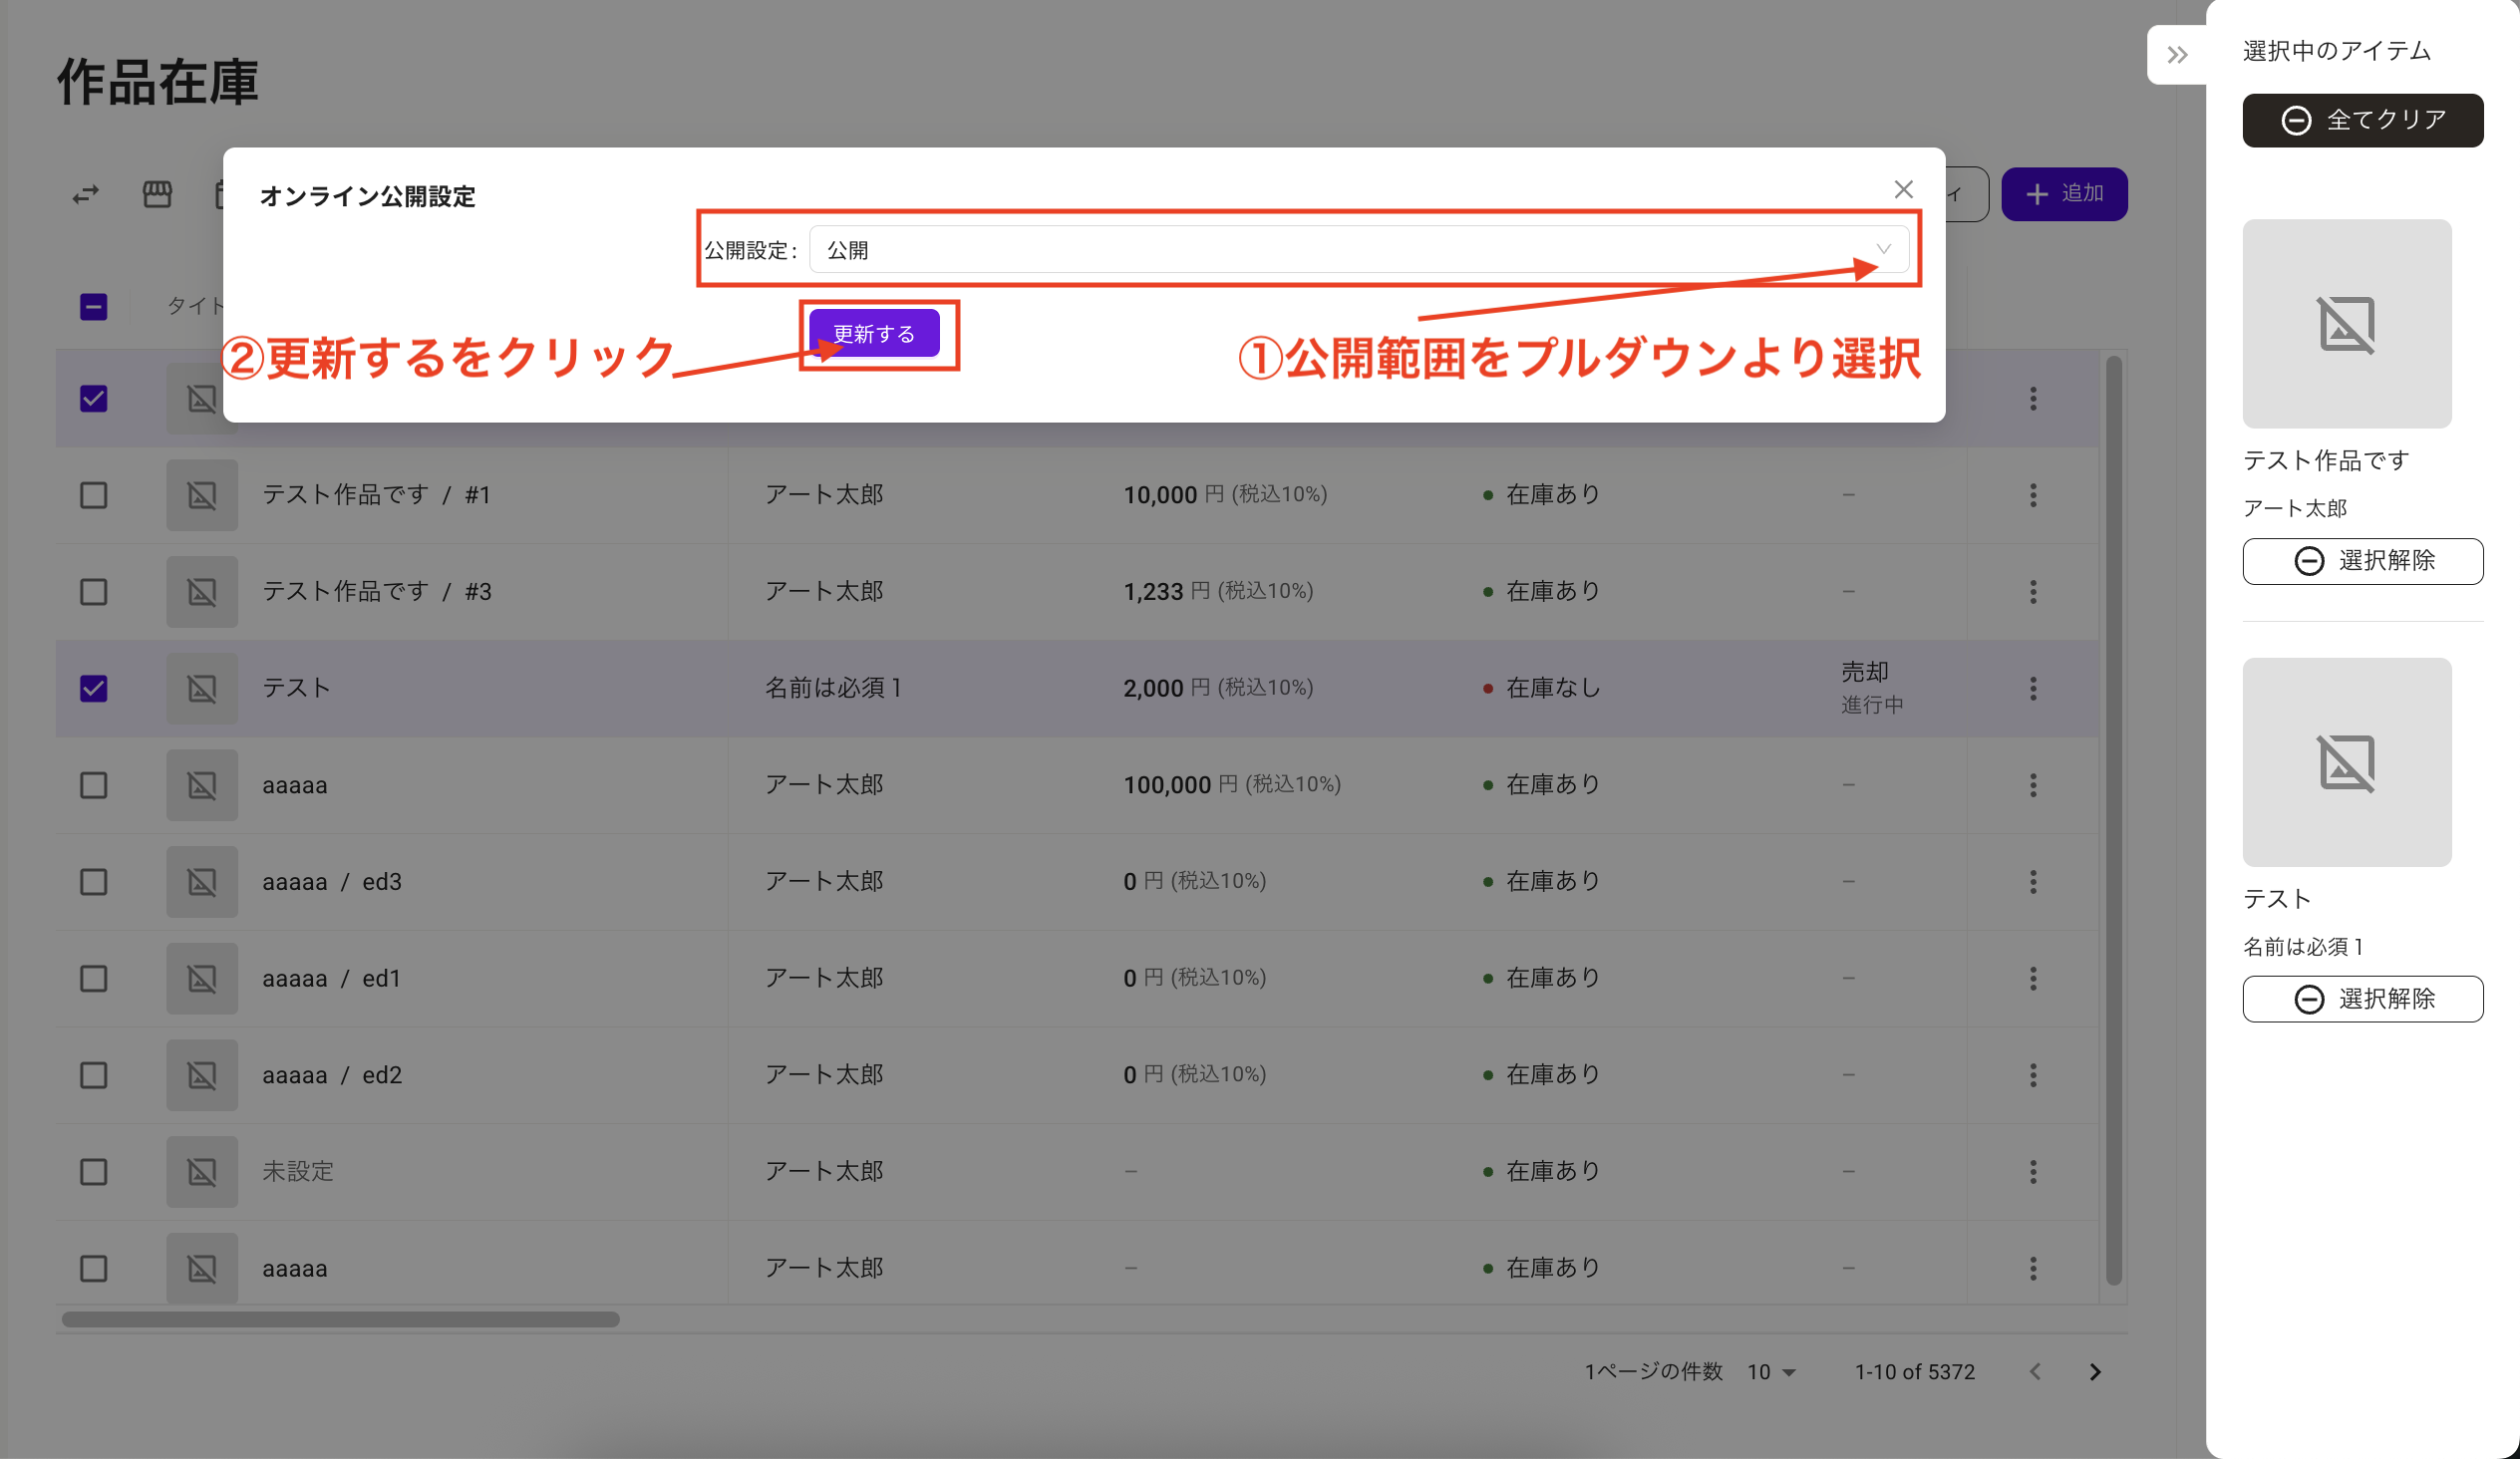Check the checkbox for テスト作品です #3
Screen dimensions: 2520x1459
point(93,591)
